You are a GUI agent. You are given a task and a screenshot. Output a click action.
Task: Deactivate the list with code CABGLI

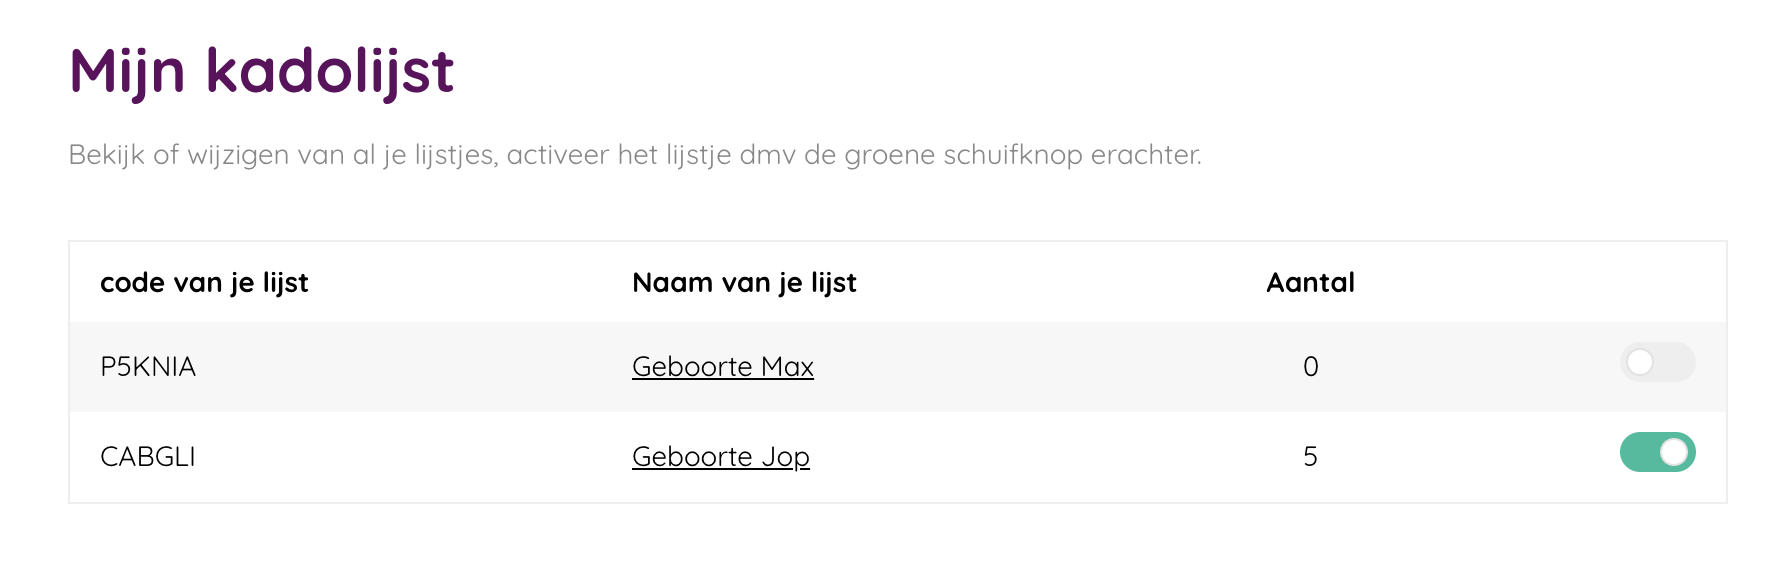(x=1657, y=452)
